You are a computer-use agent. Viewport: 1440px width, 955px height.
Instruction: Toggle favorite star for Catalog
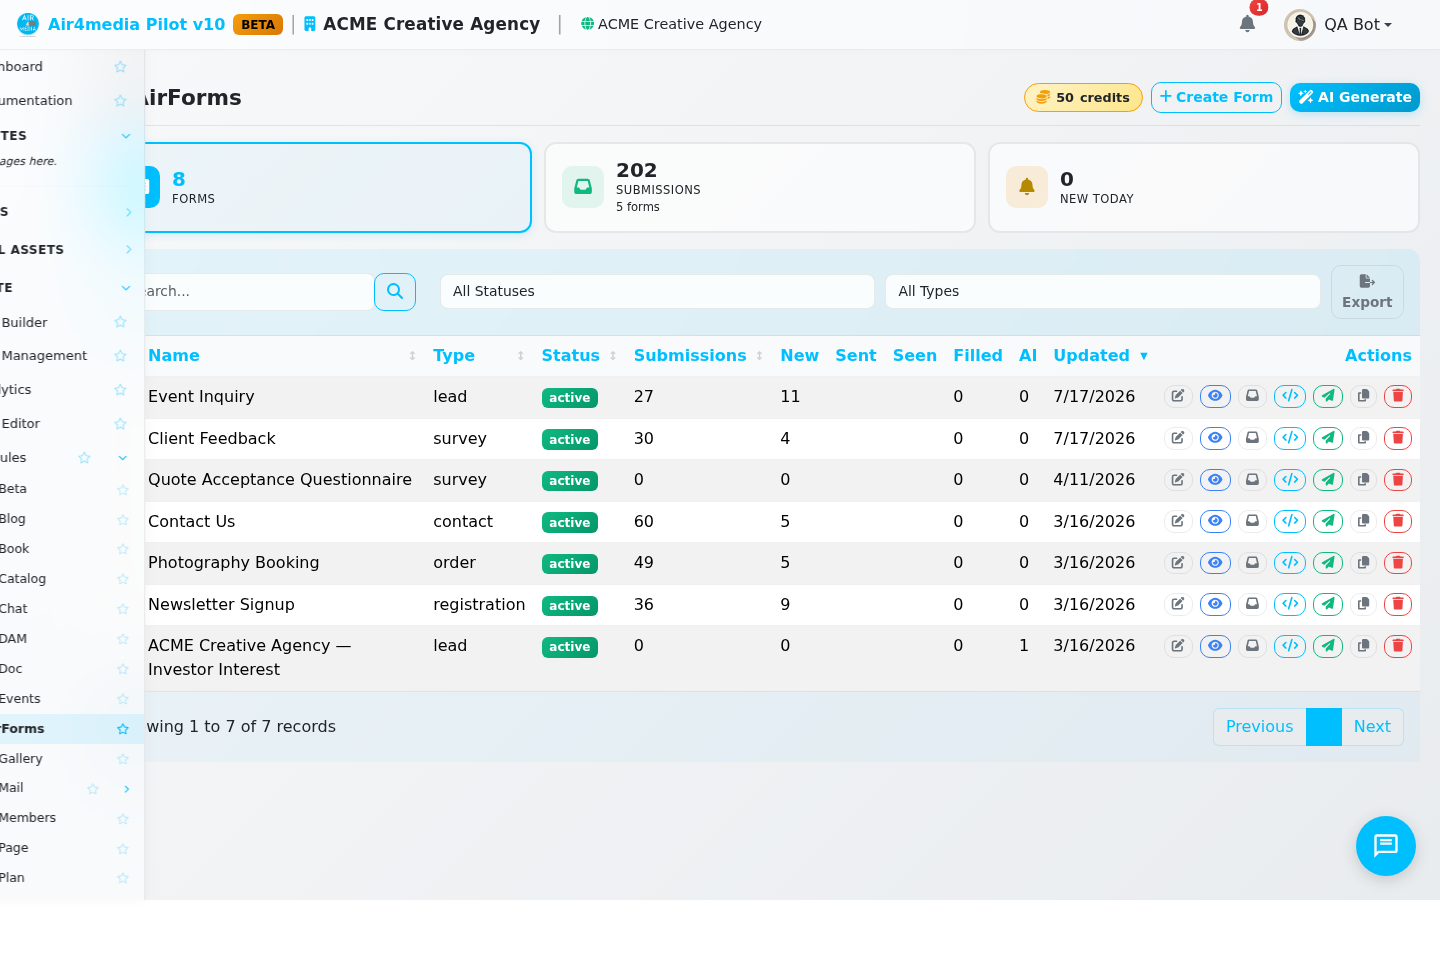tap(123, 579)
